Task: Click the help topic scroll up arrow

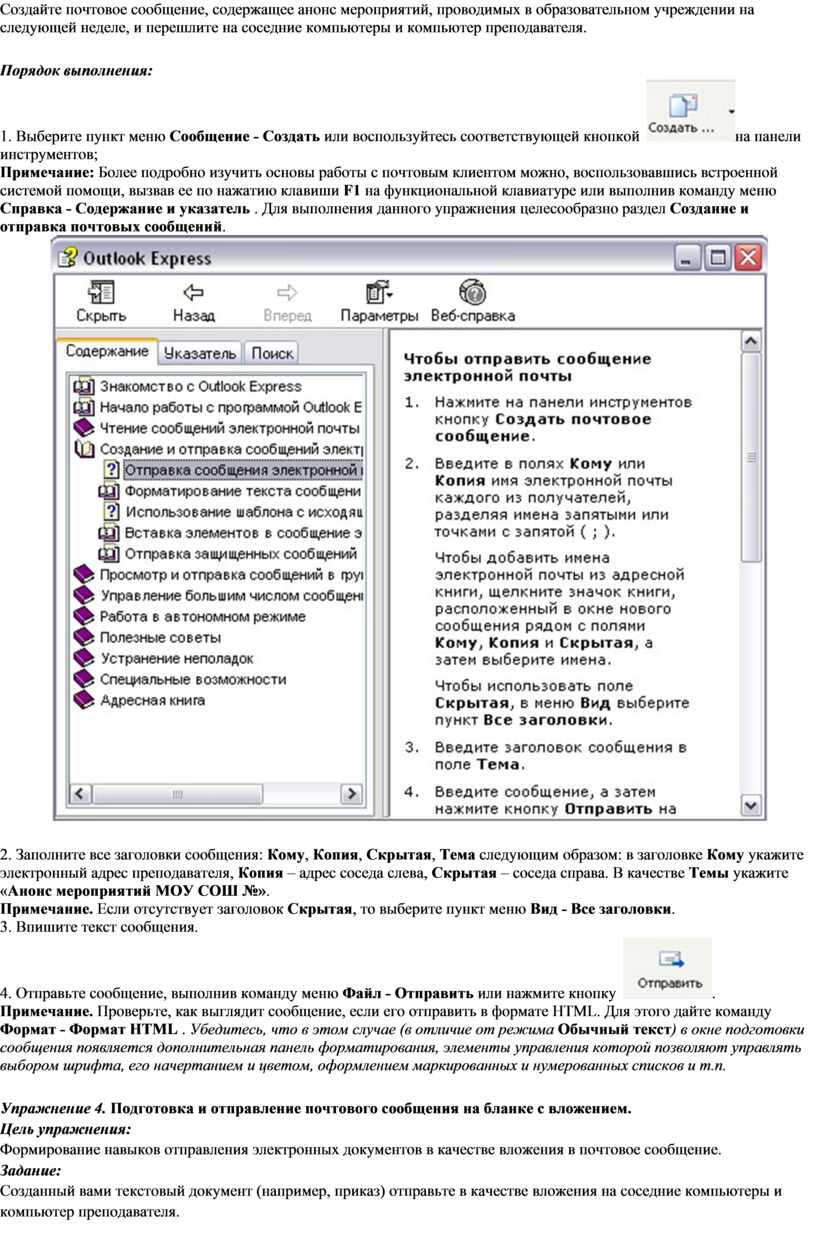Action: [x=751, y=342]
